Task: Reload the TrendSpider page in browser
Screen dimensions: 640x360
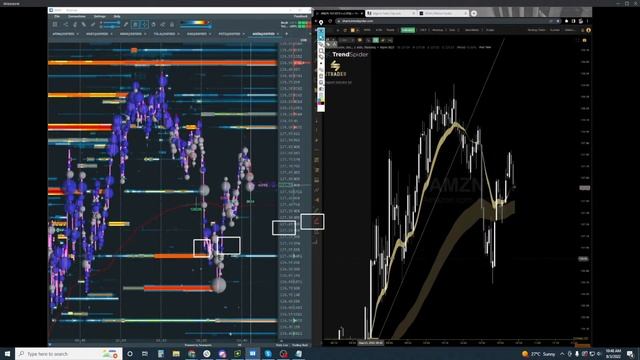Action: coord(330,21)
